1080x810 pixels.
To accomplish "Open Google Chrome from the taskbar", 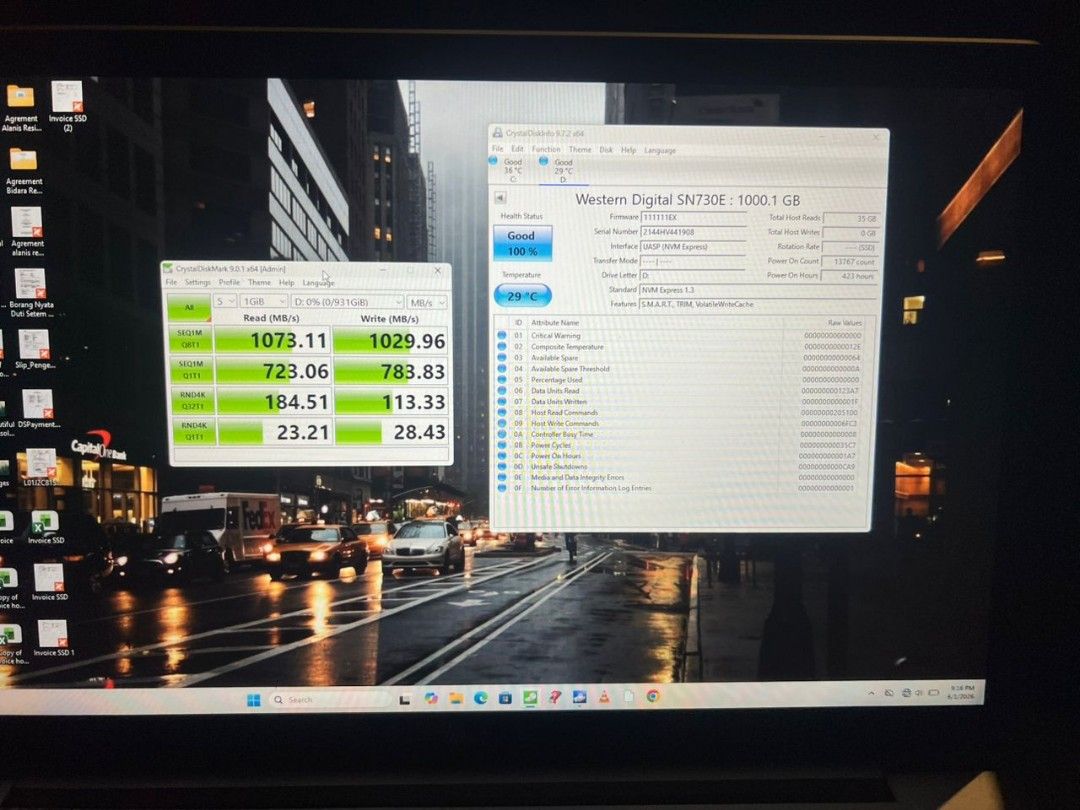I will tap(652, 696).
